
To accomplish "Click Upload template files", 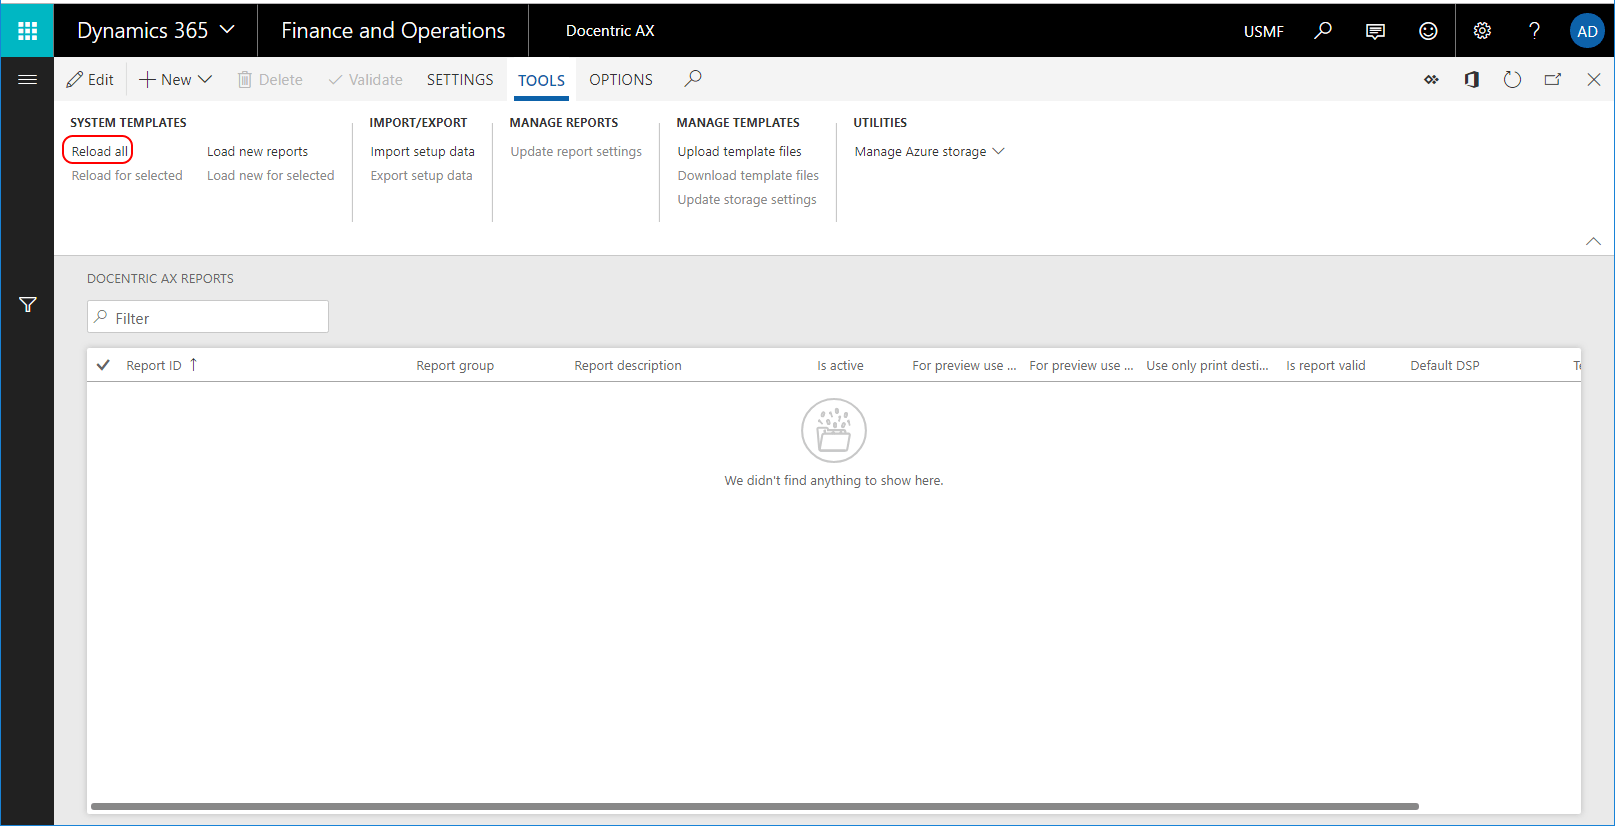I will coord(739,152).
